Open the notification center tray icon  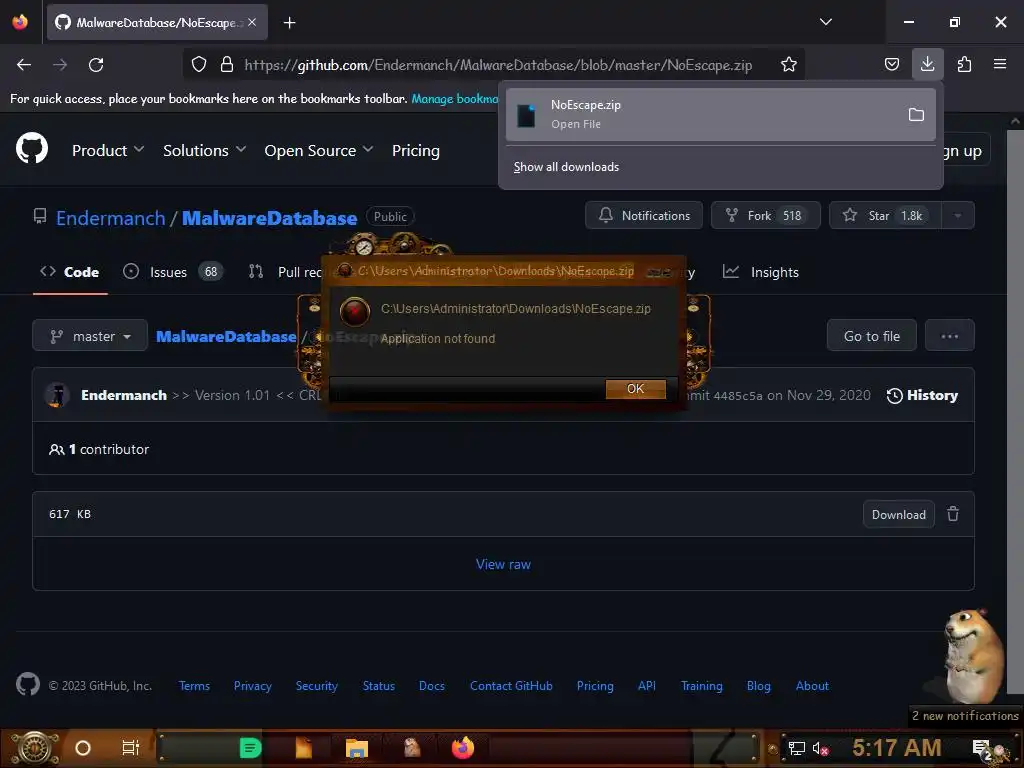(982, 748)
